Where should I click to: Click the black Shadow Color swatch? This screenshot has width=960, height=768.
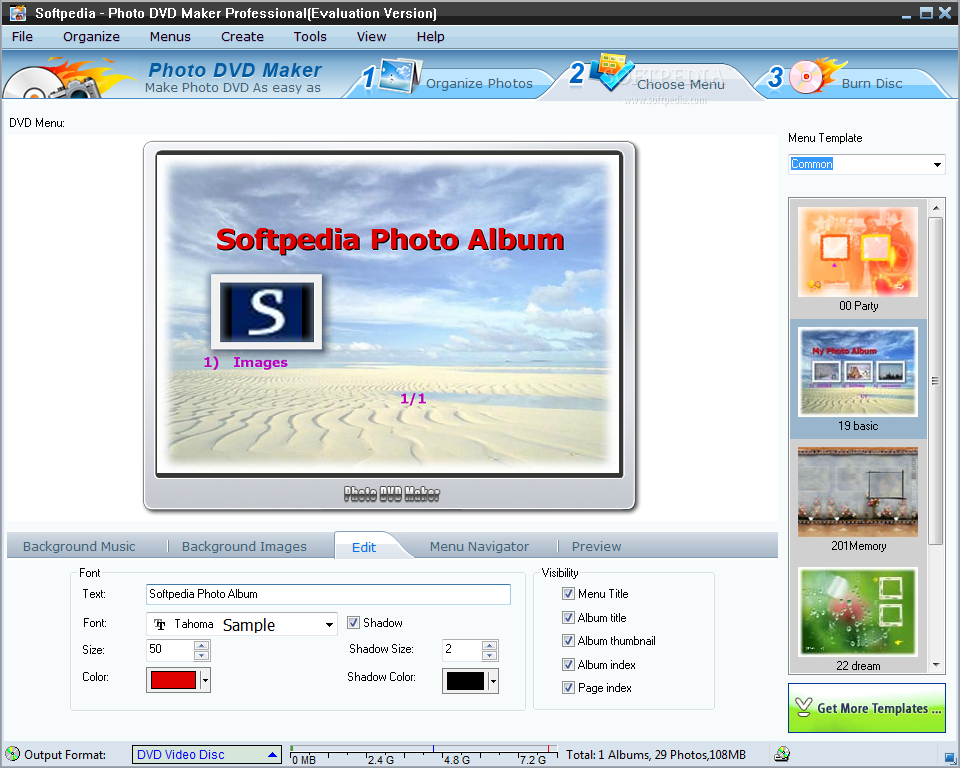(465, 680)
